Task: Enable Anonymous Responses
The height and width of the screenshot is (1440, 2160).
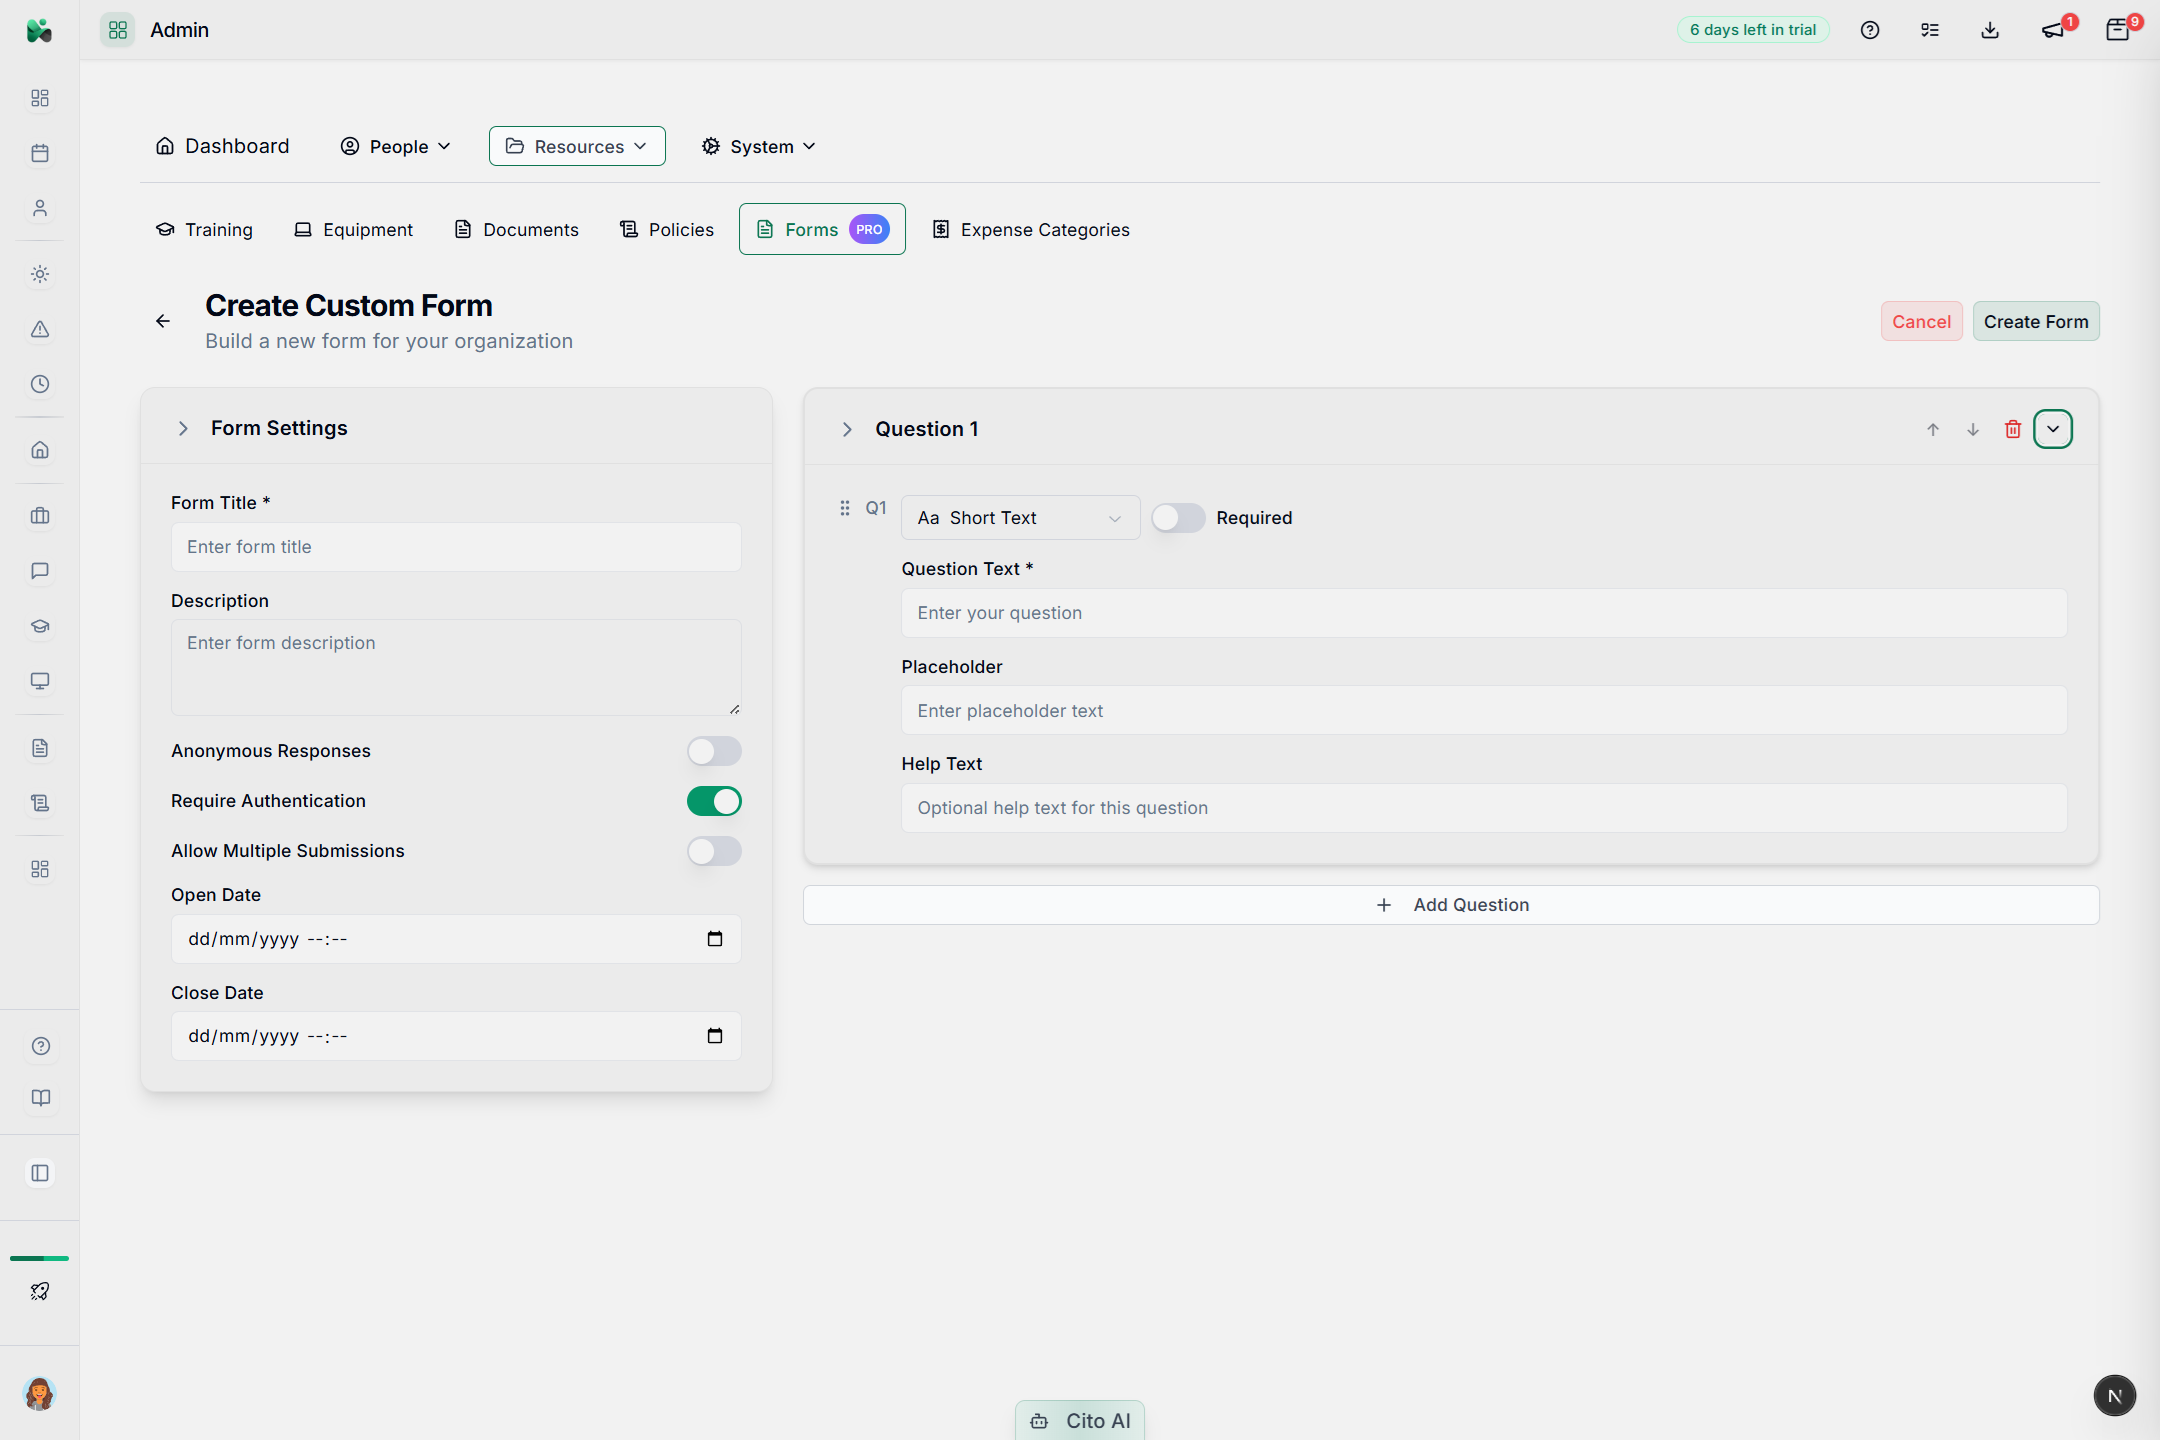Action: coord(714,751)
